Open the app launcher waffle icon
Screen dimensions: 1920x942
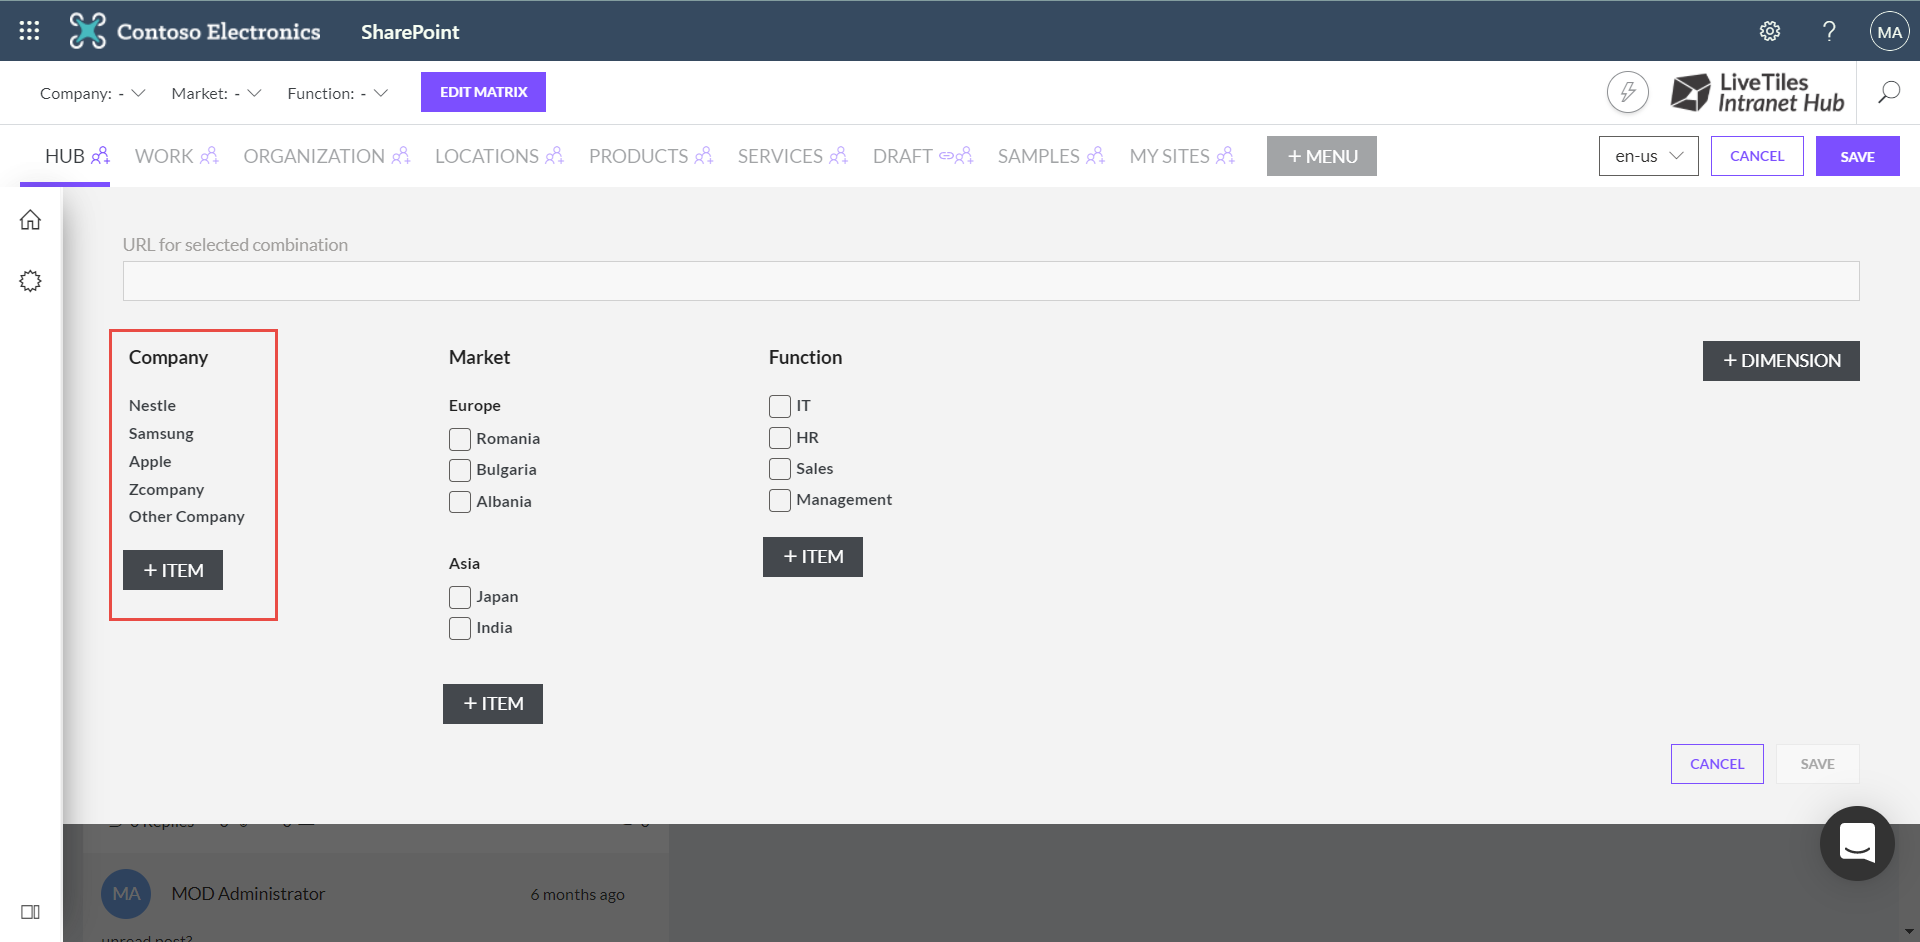click(x=29, y=31)
